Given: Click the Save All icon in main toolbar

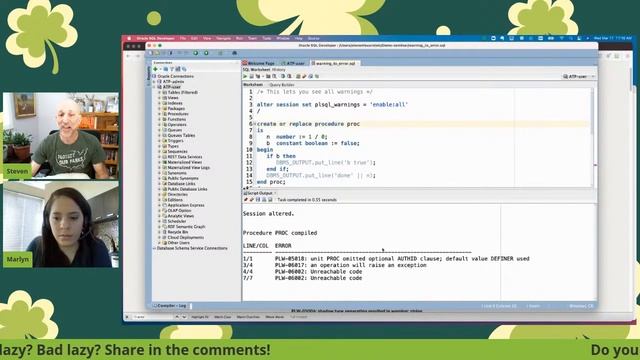Looking at the screenshot, I should [171, 53].
